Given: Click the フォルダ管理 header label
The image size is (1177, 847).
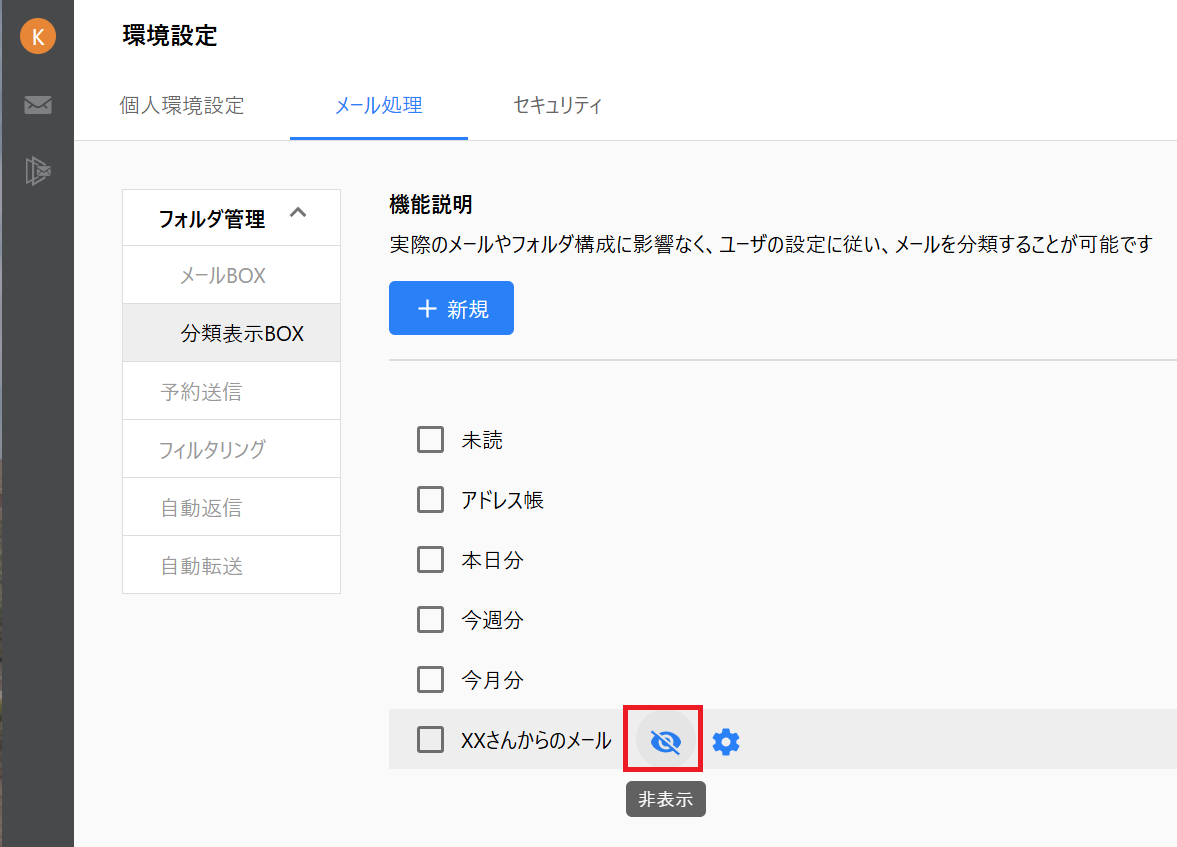Looking at the screenshot, I should [212, 219].
